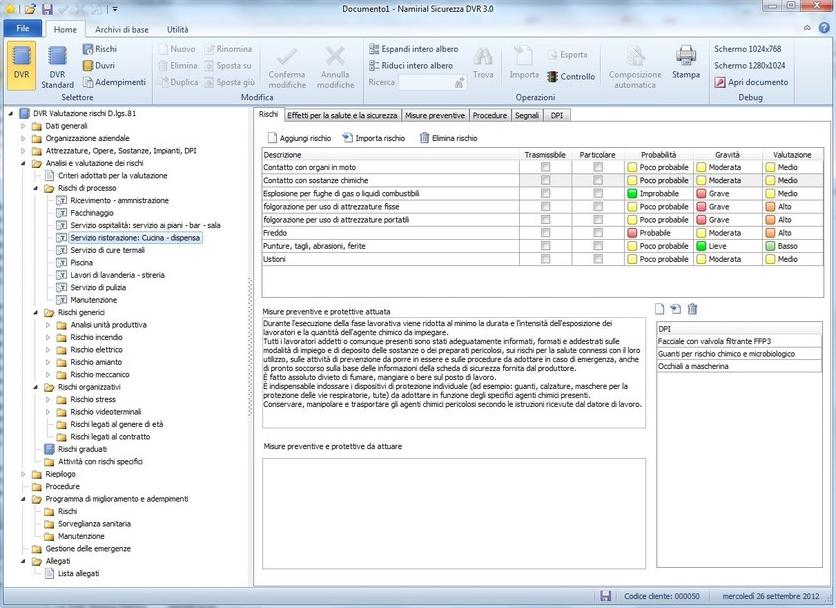Click the Stampa printer icon
The image size is (836, 608).
click(x=686, y=57)
